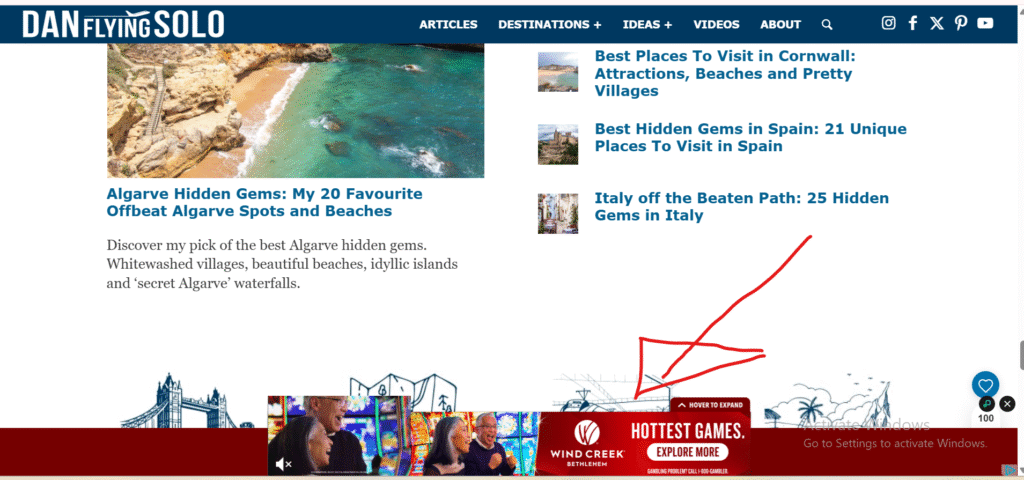
Task: Unmute the video ad sound
Action: [283, 464]
